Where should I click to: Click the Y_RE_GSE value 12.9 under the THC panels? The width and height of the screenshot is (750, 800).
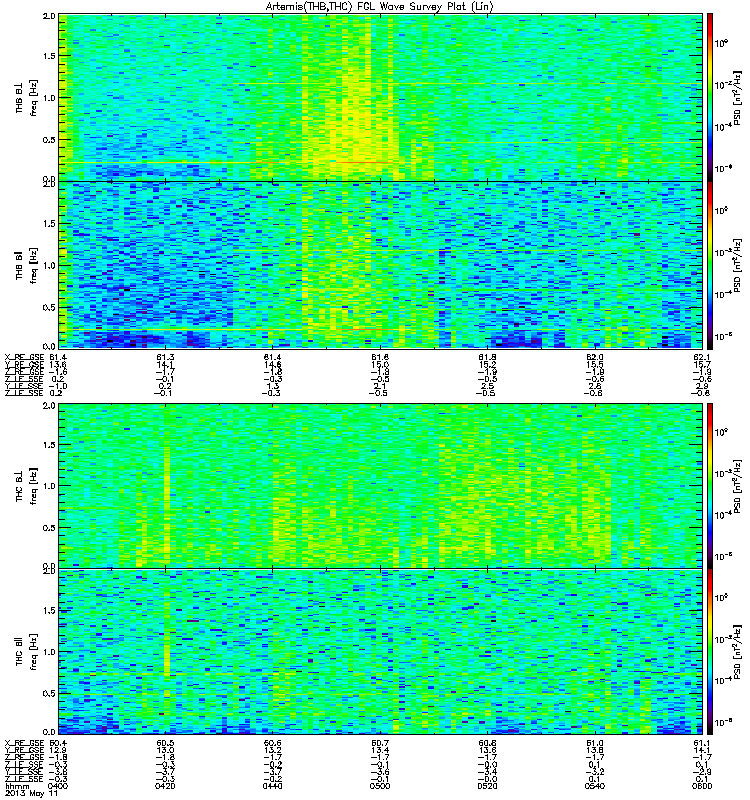coord(58,750)
